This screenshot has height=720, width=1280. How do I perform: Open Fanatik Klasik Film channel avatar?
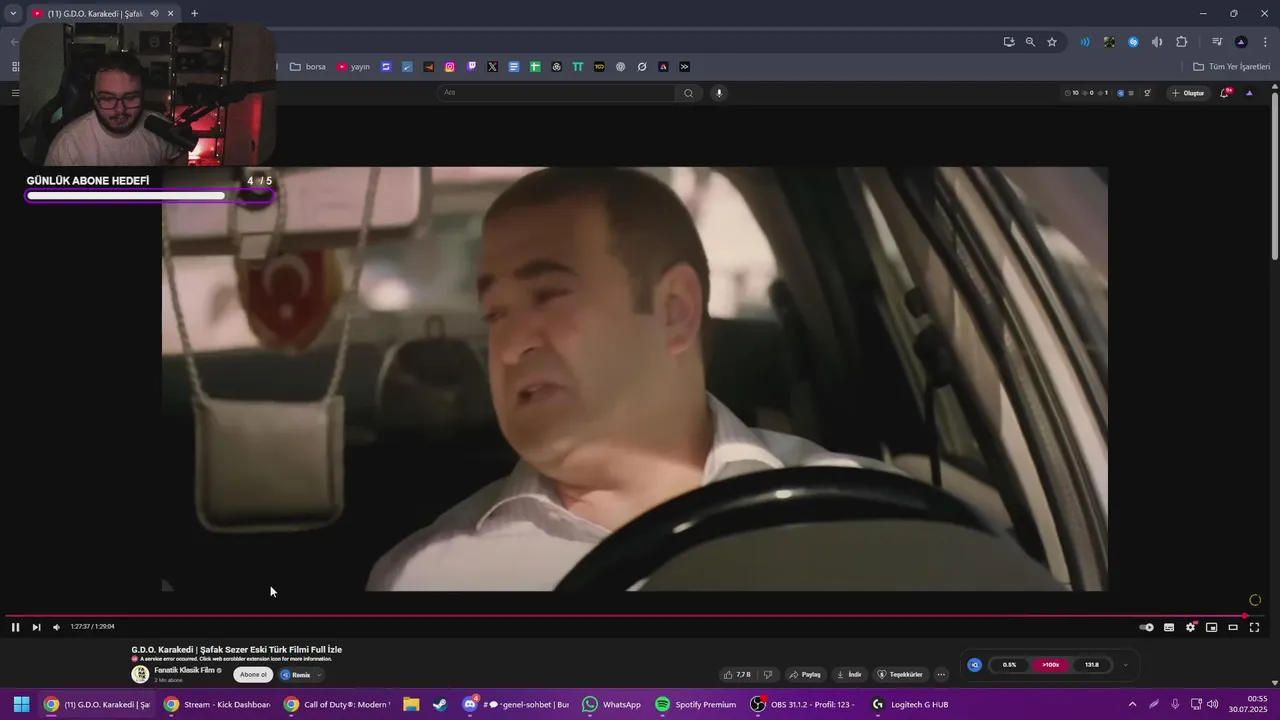pyautogui.click(x=140, y=674)
